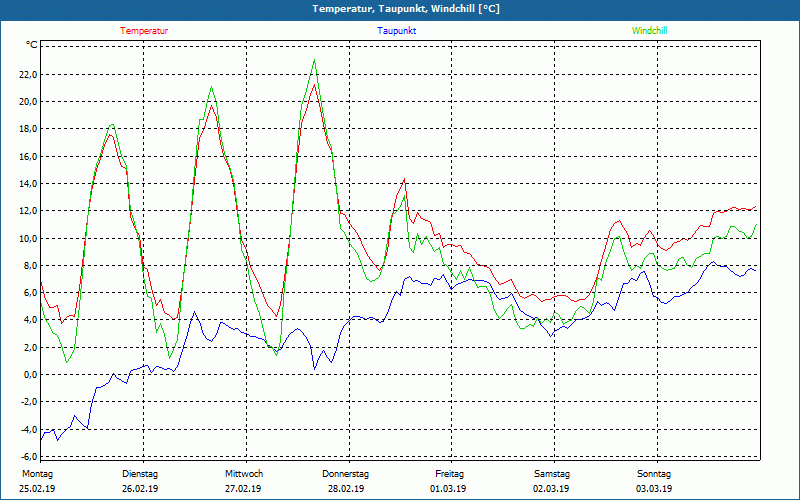Select the Samstag day label
The height and width of the screenshot is (500, 800).
coord(552,474)
